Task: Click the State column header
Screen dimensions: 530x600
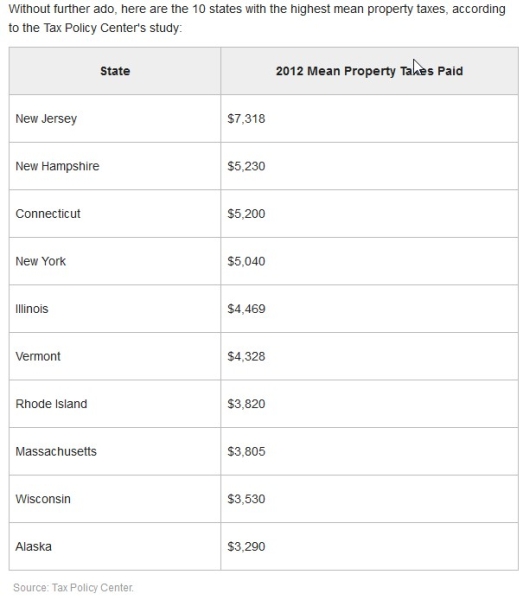Action: (x=115, y=71)
